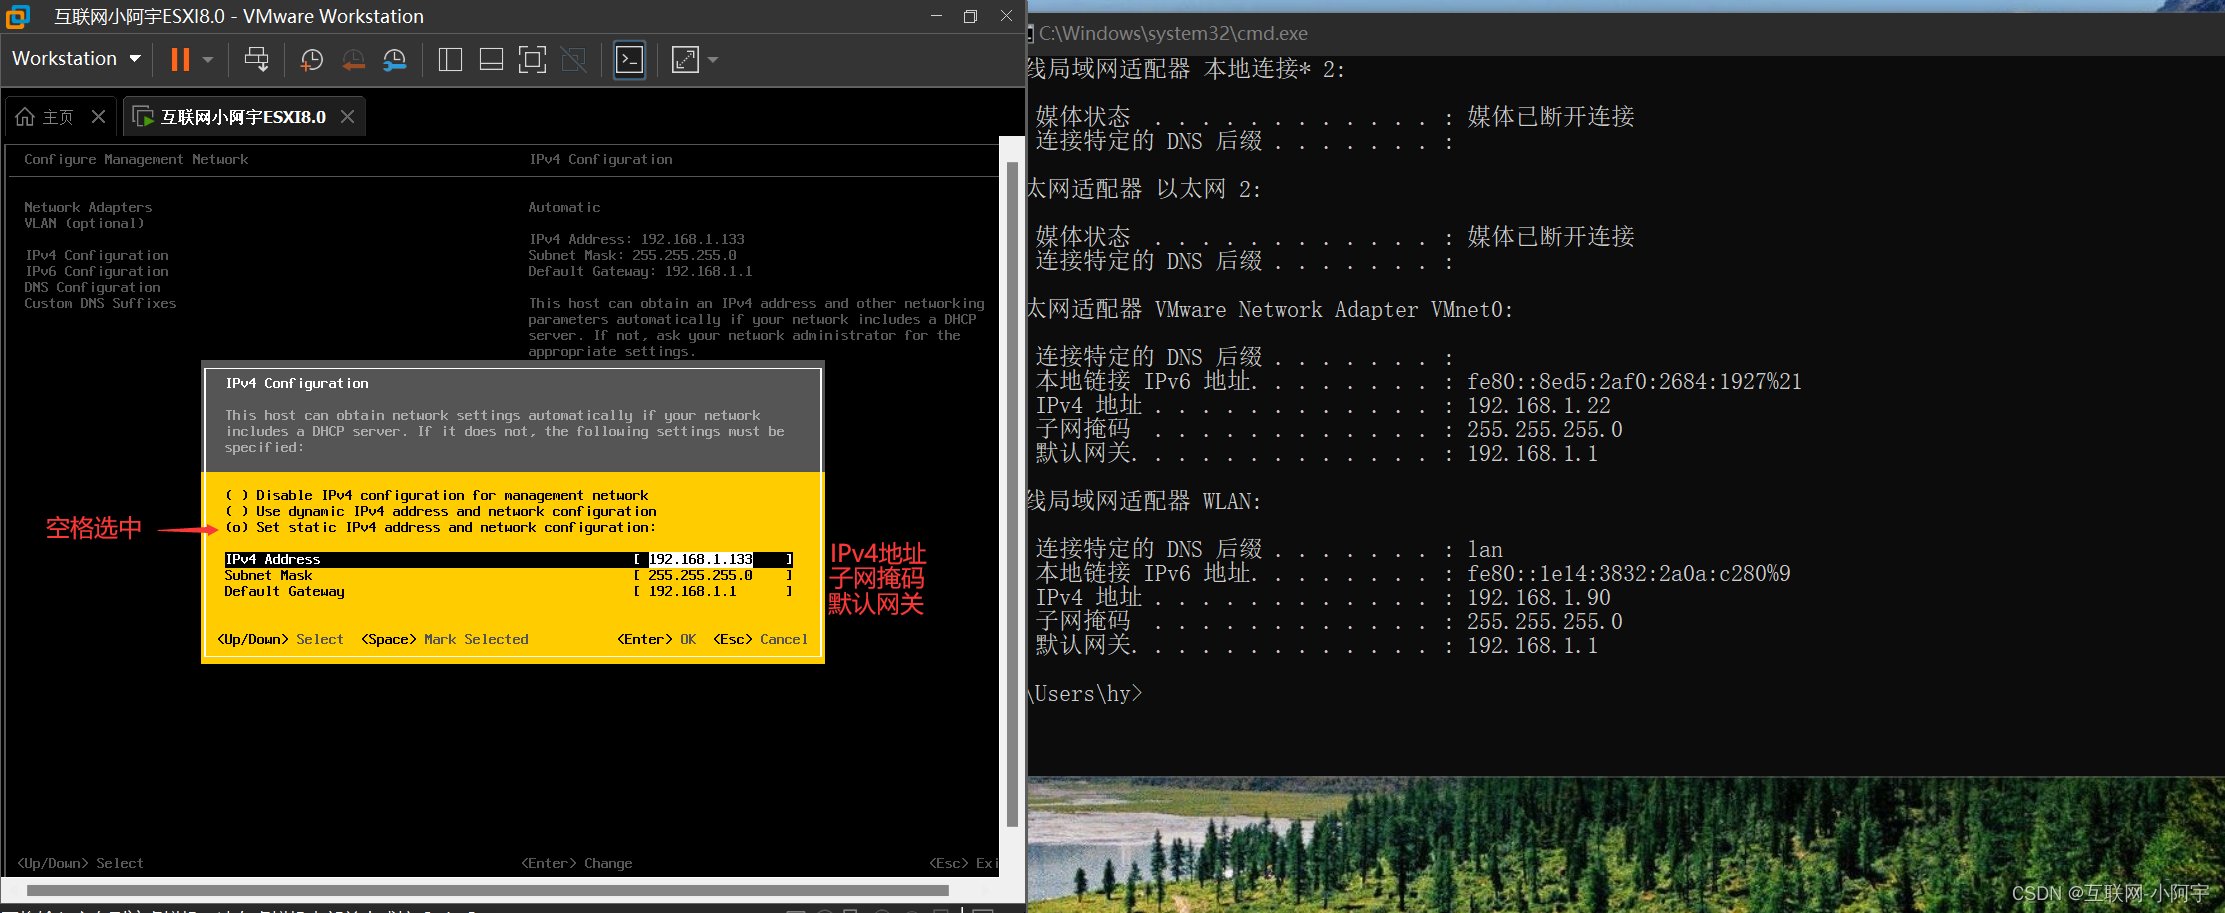Viewport: 2225px width, 913px height.
Task: Minimize the VMware Workstation window
Action: (936, 16)
